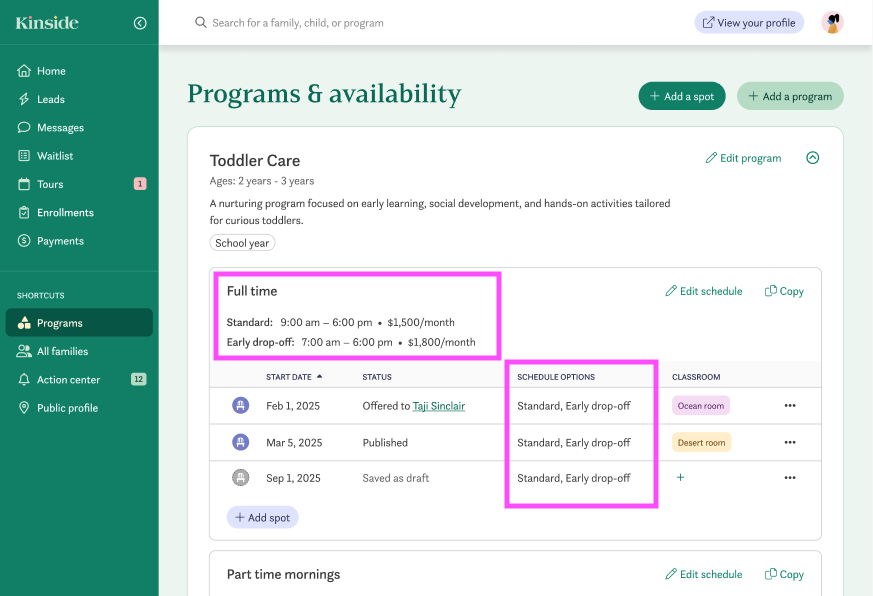Open more options for Sep 1, 2025 spot
Viewport: 873px width, 596px height.
(x=790, y=478)
